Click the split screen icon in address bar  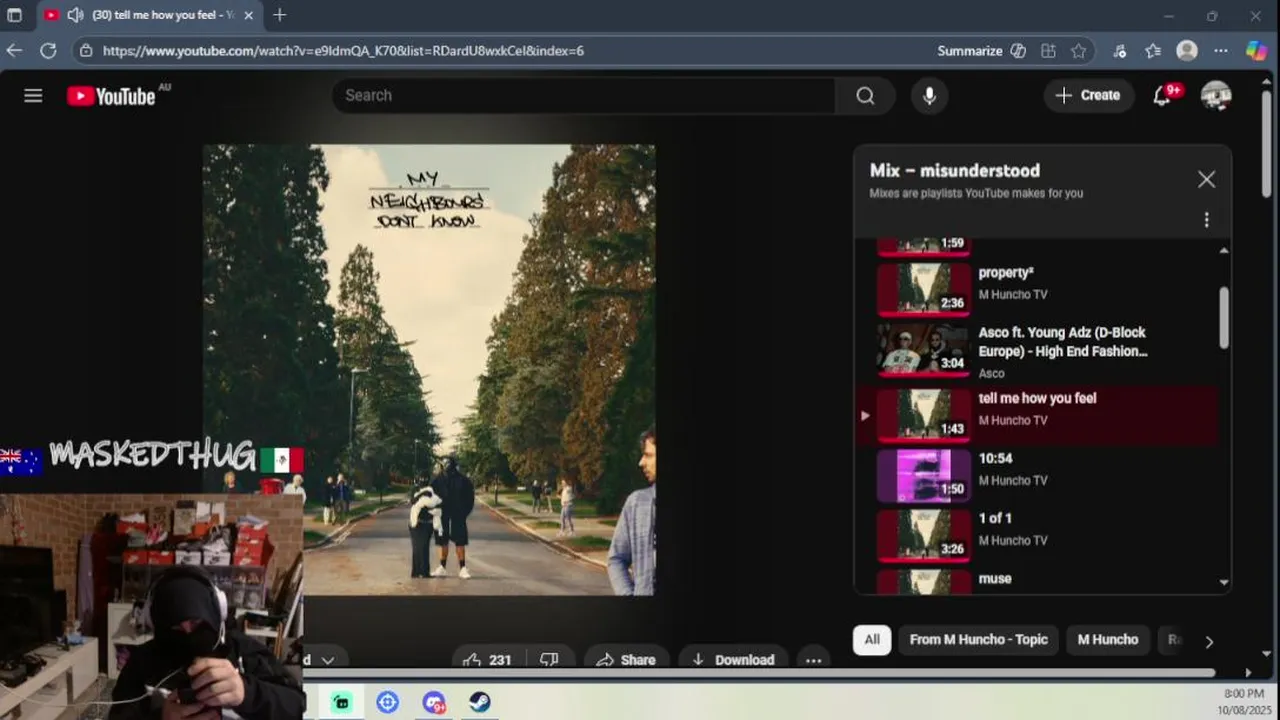1048,50
